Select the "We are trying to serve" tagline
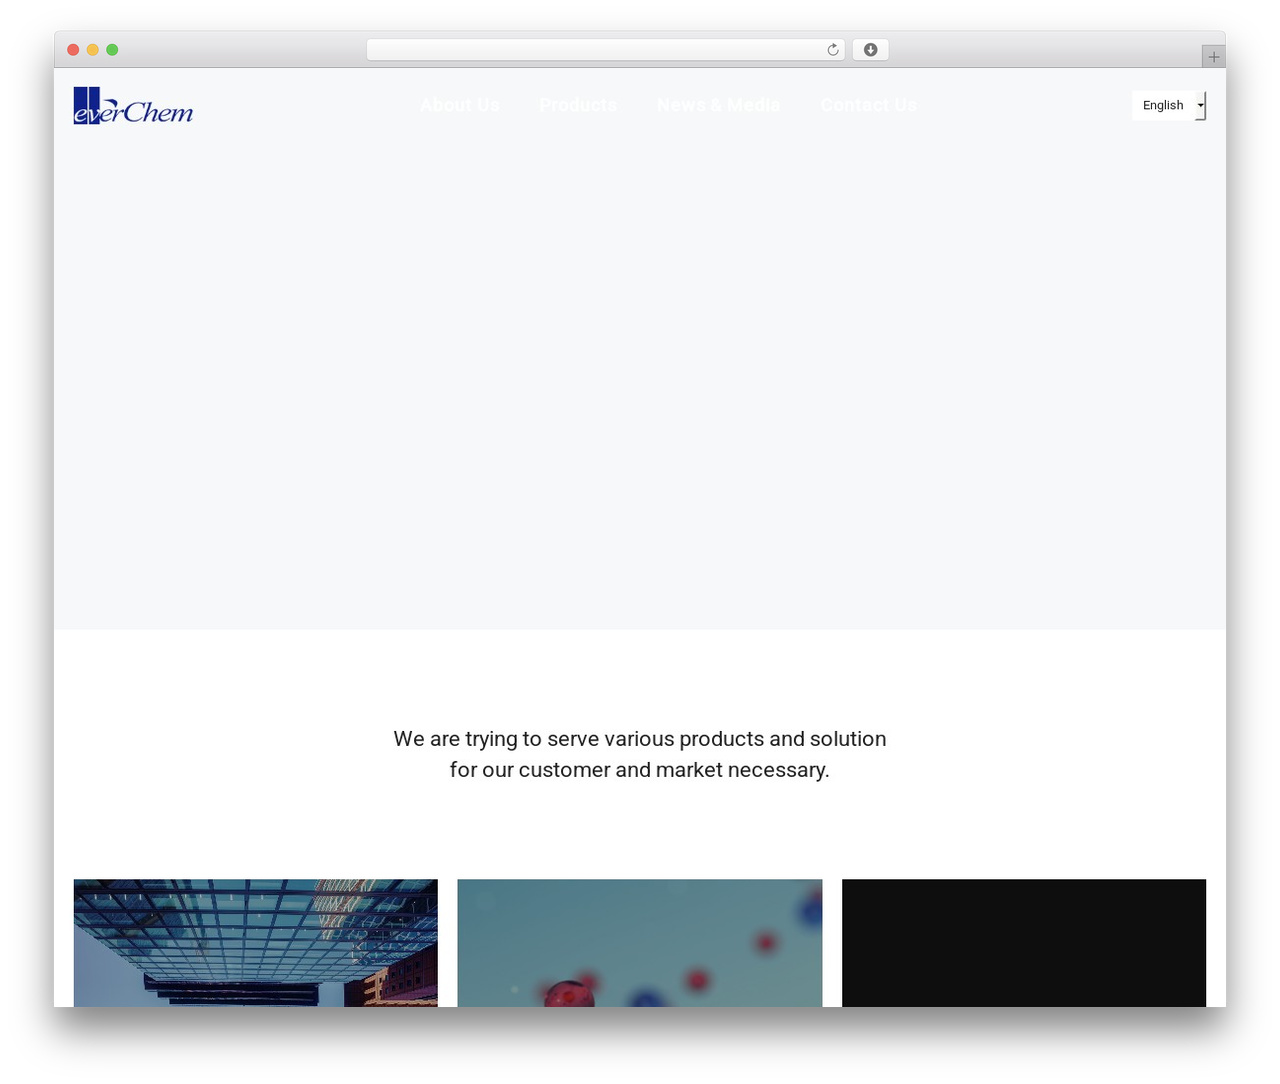 [x=640, y=754]
